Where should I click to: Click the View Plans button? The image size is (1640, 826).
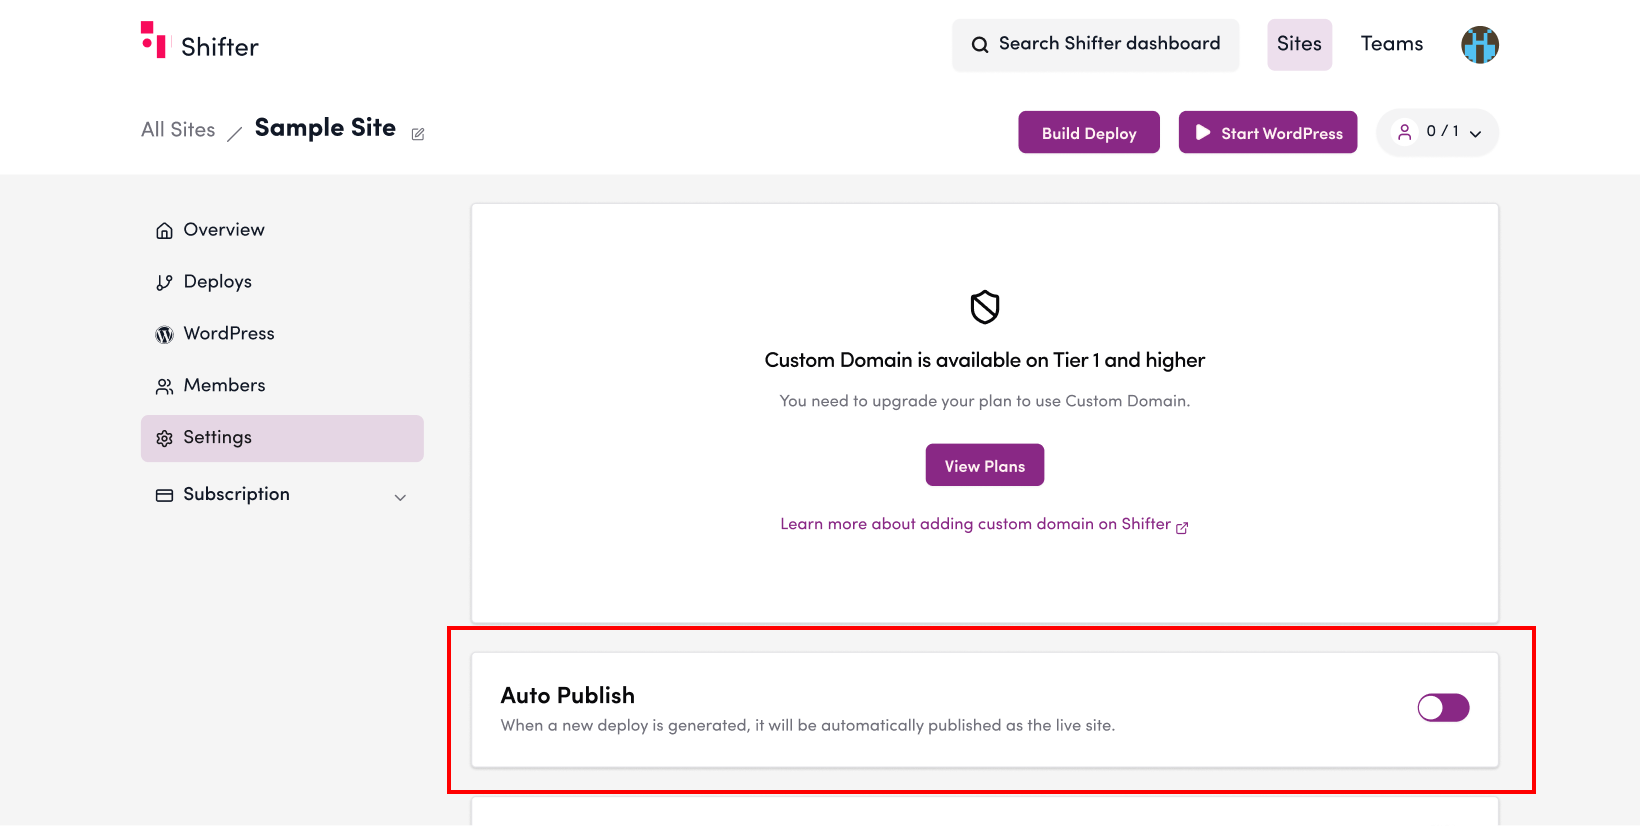point(985,465)
